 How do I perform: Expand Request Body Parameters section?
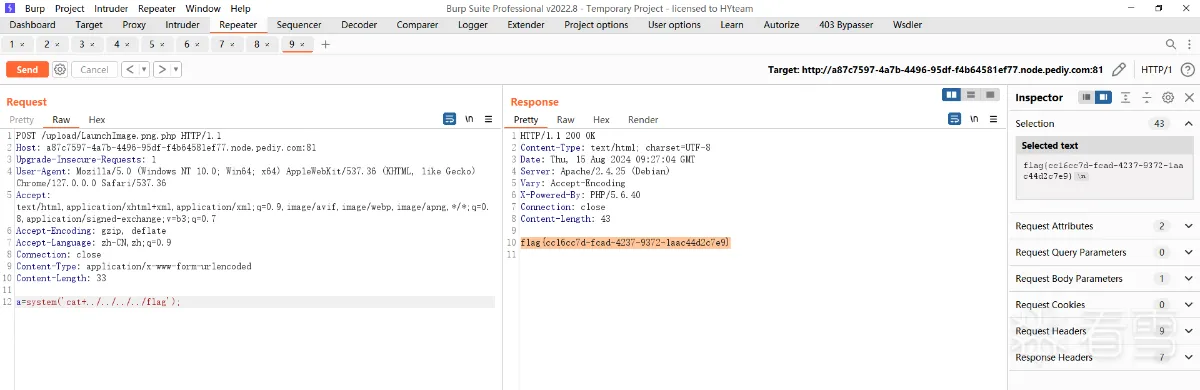[x=1188, y=278]
